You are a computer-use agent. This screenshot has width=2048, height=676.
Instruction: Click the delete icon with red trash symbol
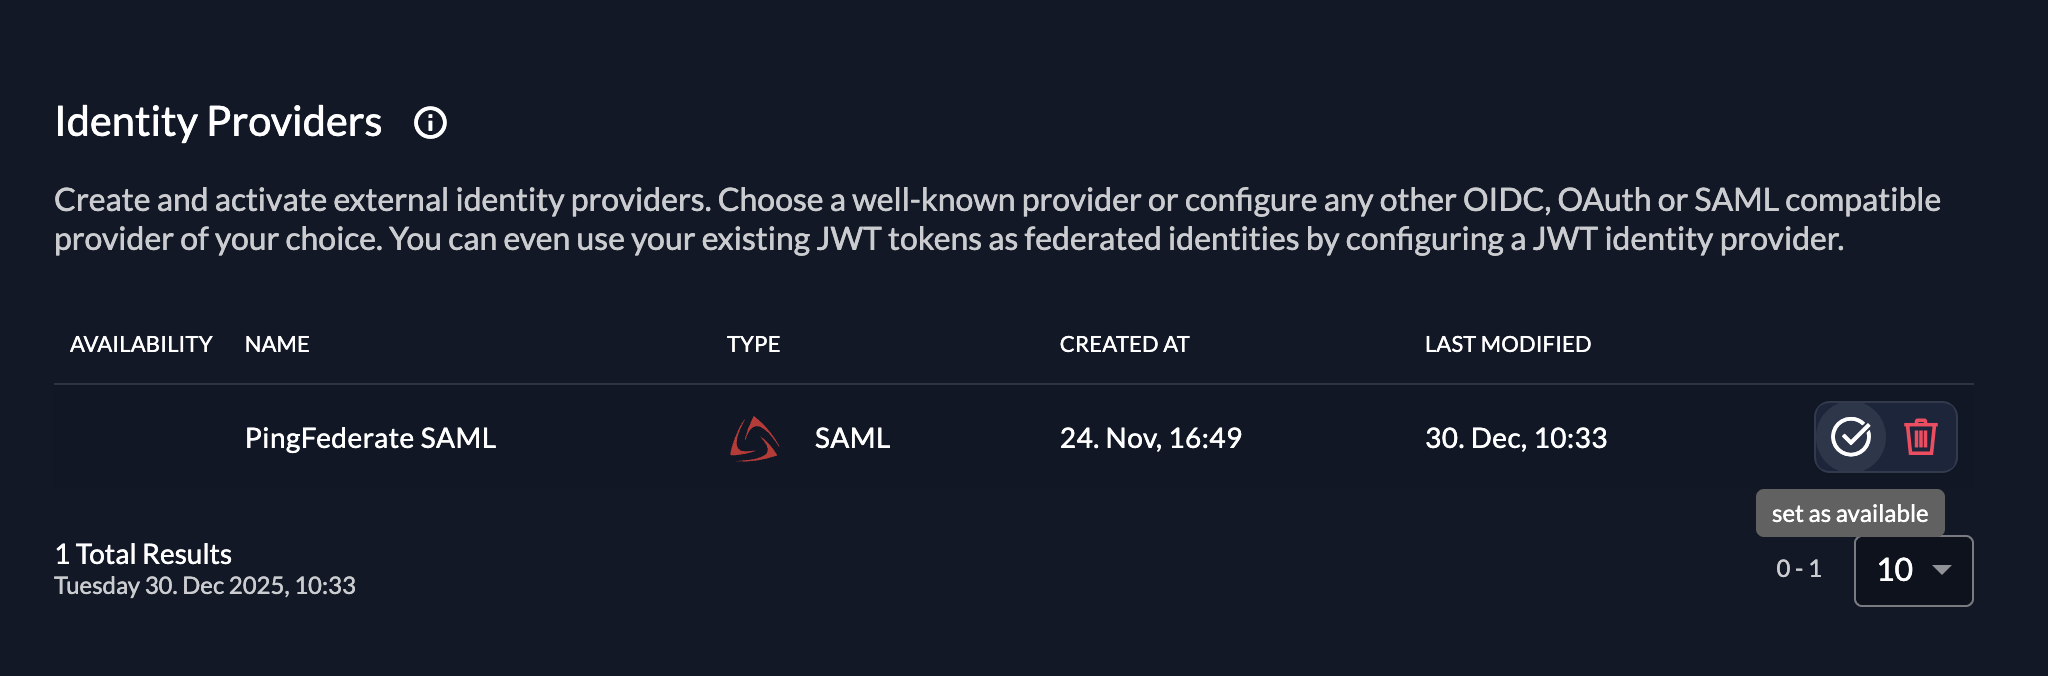tap(1919, 437)
